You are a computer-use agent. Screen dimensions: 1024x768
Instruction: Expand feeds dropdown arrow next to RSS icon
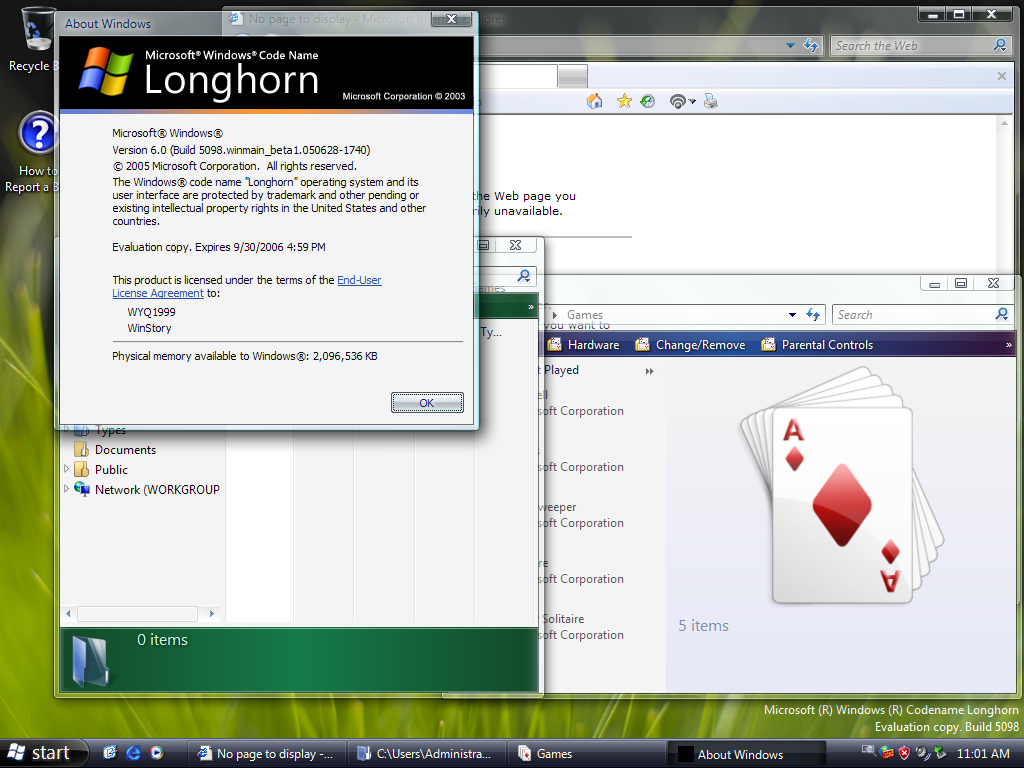click(x=692, y=102)
